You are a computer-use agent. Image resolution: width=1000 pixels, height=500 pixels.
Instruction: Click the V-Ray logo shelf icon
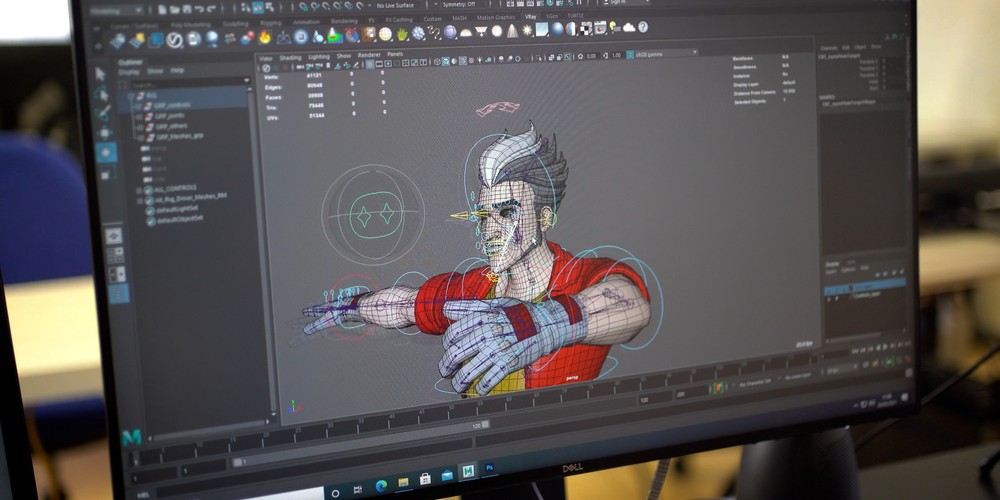click(x=174, y=40)
